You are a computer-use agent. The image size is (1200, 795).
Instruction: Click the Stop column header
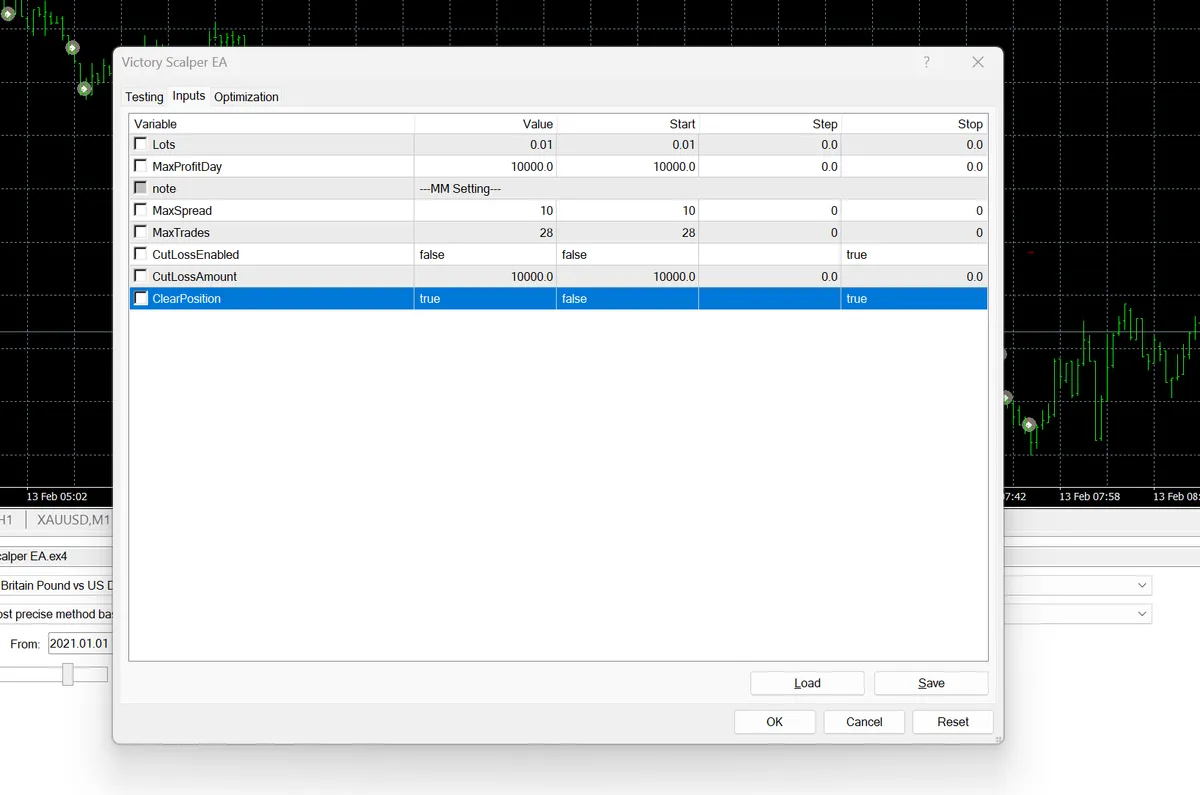click(x=914, y=124)
